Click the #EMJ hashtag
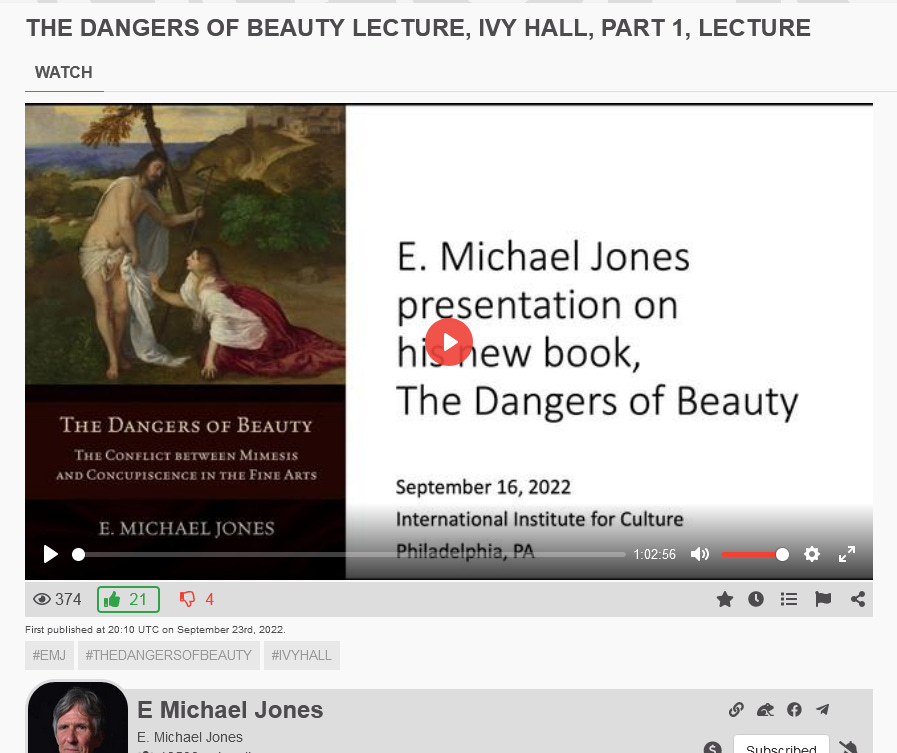Screen dimensions: 897x753 (49, 655)
